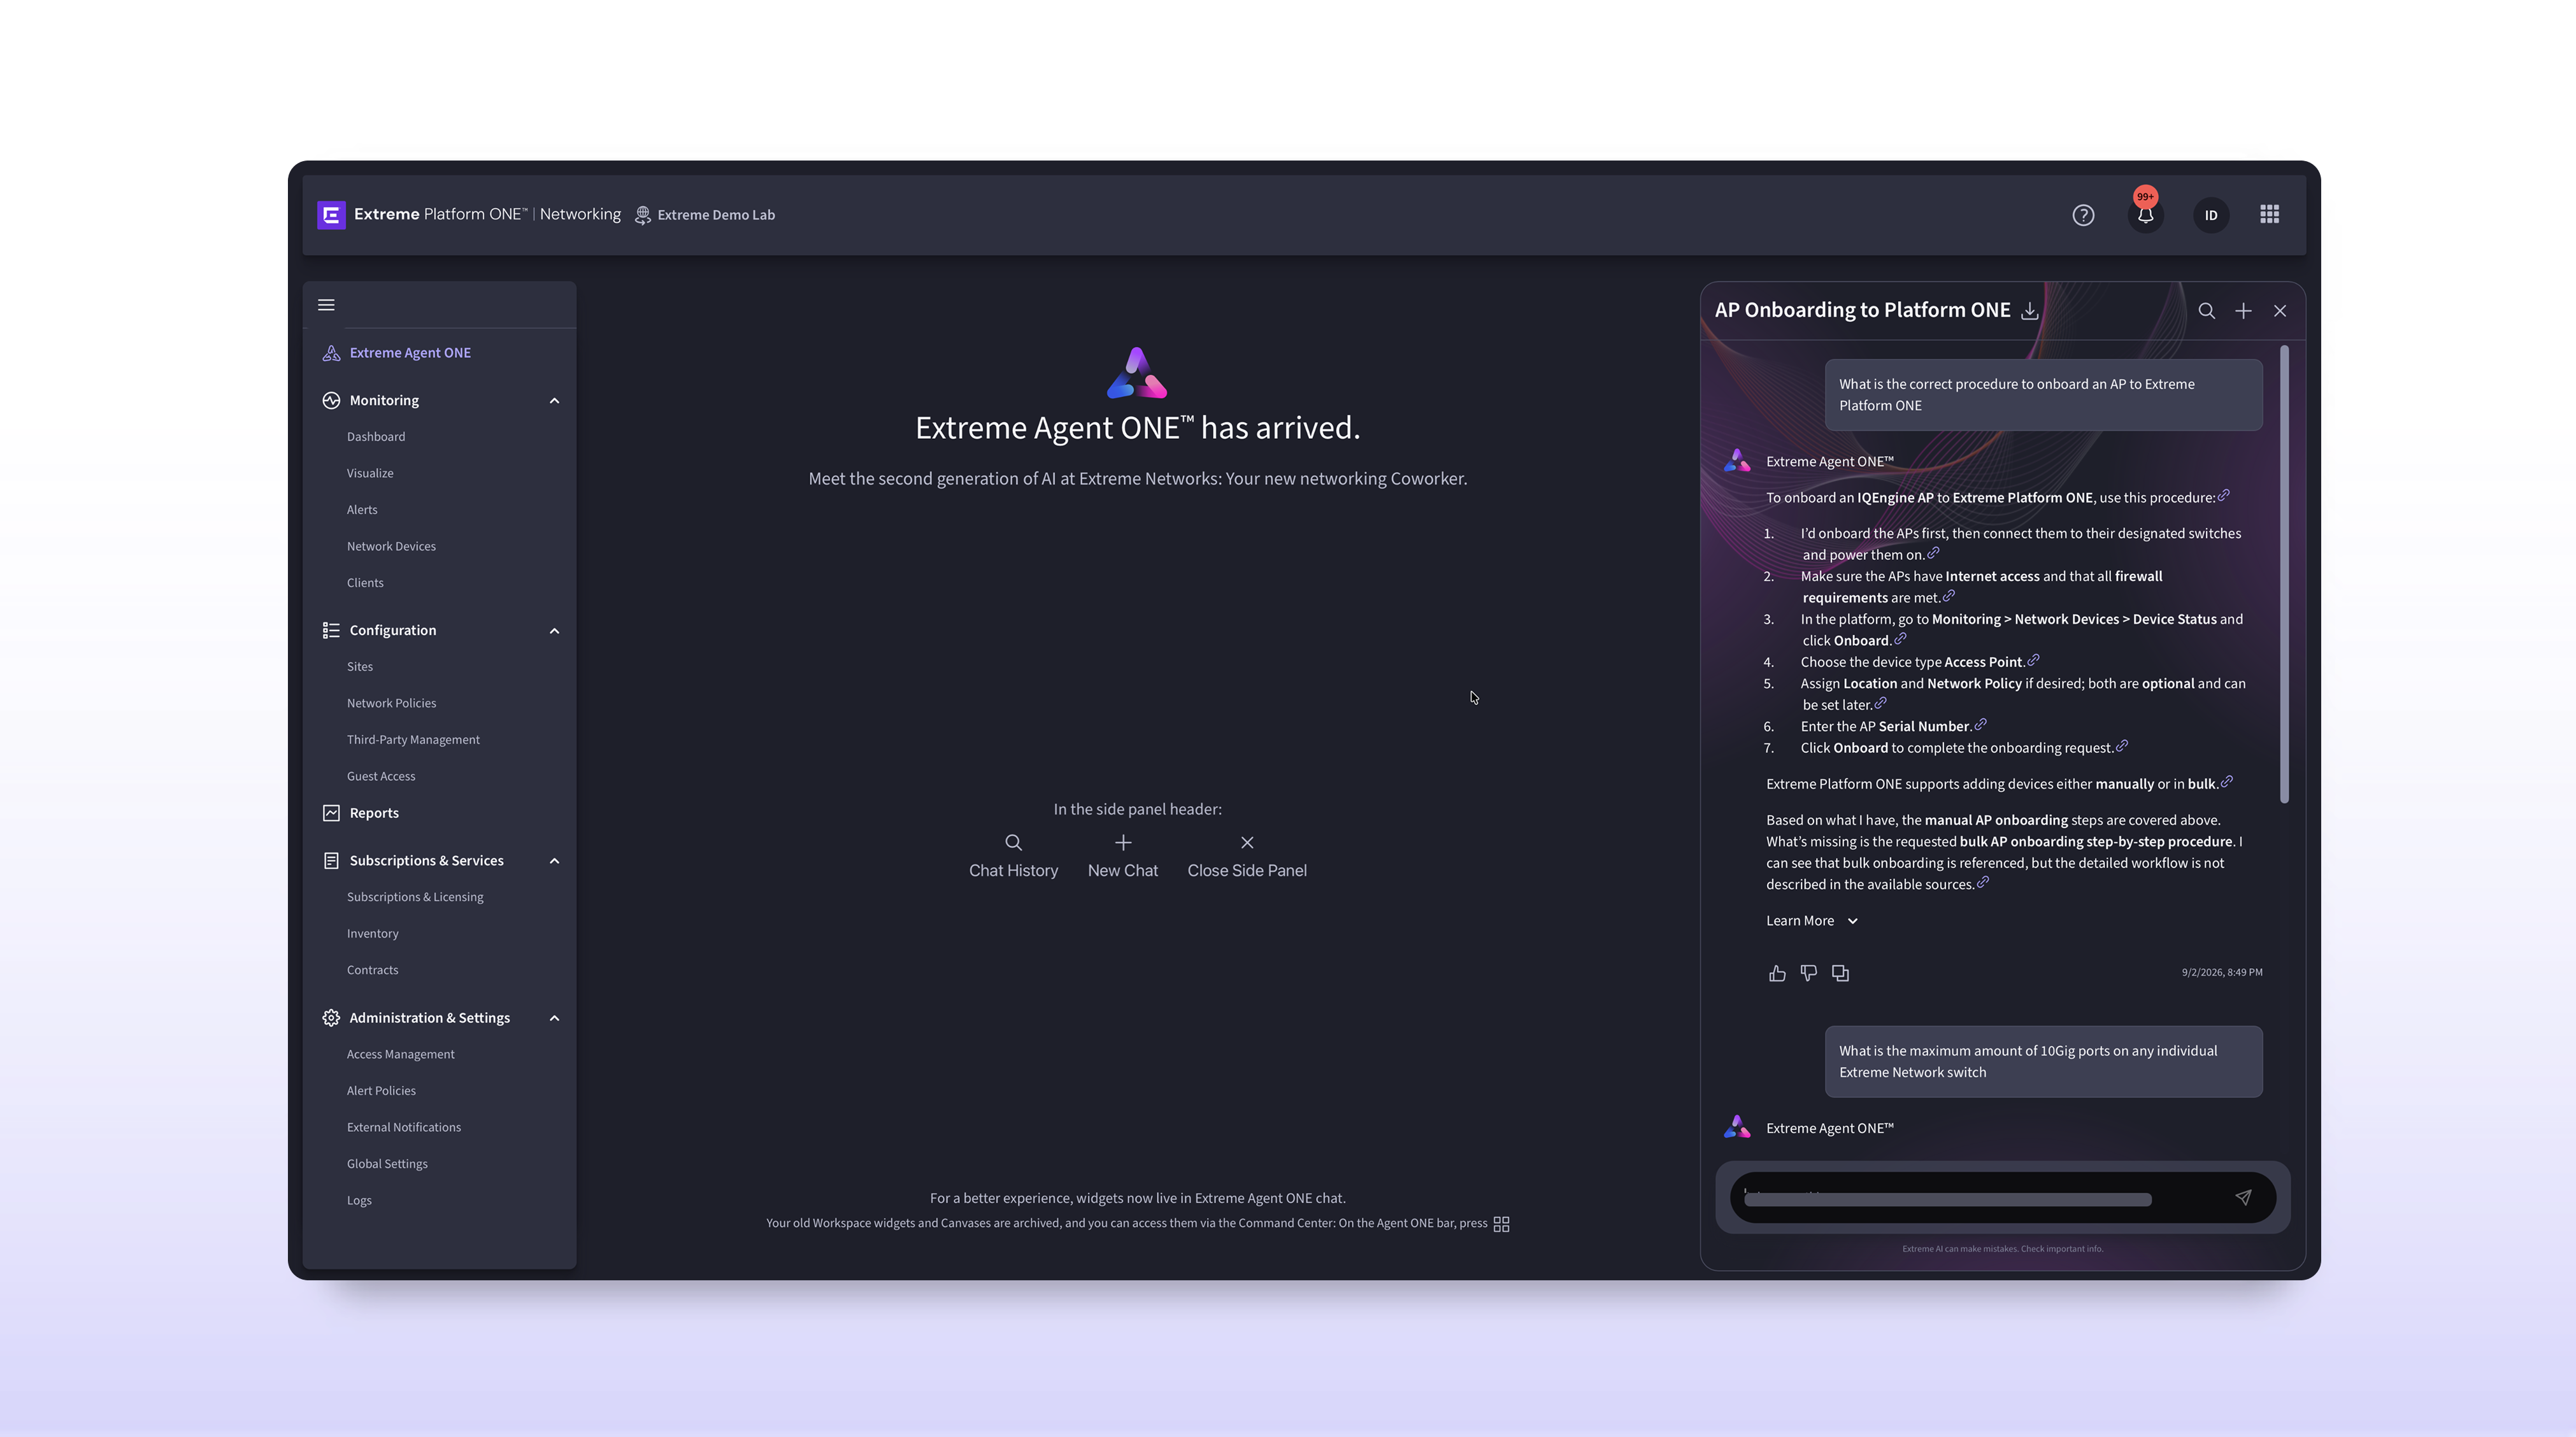Viewport: 2576px width, 1437px height.
Task: Open the source link after 'use this procedure:'
Action: coord(2223,495)
